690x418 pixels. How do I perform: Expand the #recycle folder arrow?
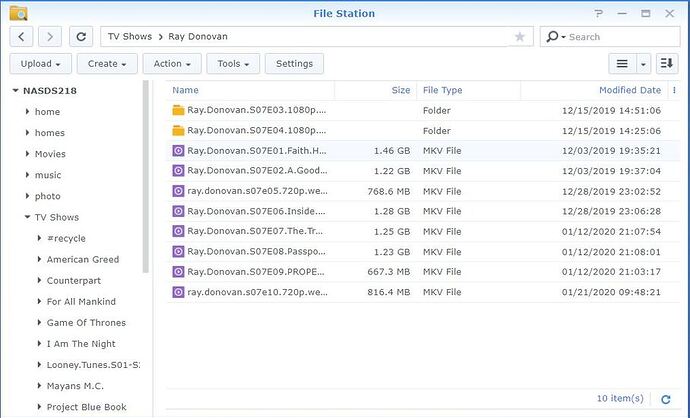pos(39,238)
